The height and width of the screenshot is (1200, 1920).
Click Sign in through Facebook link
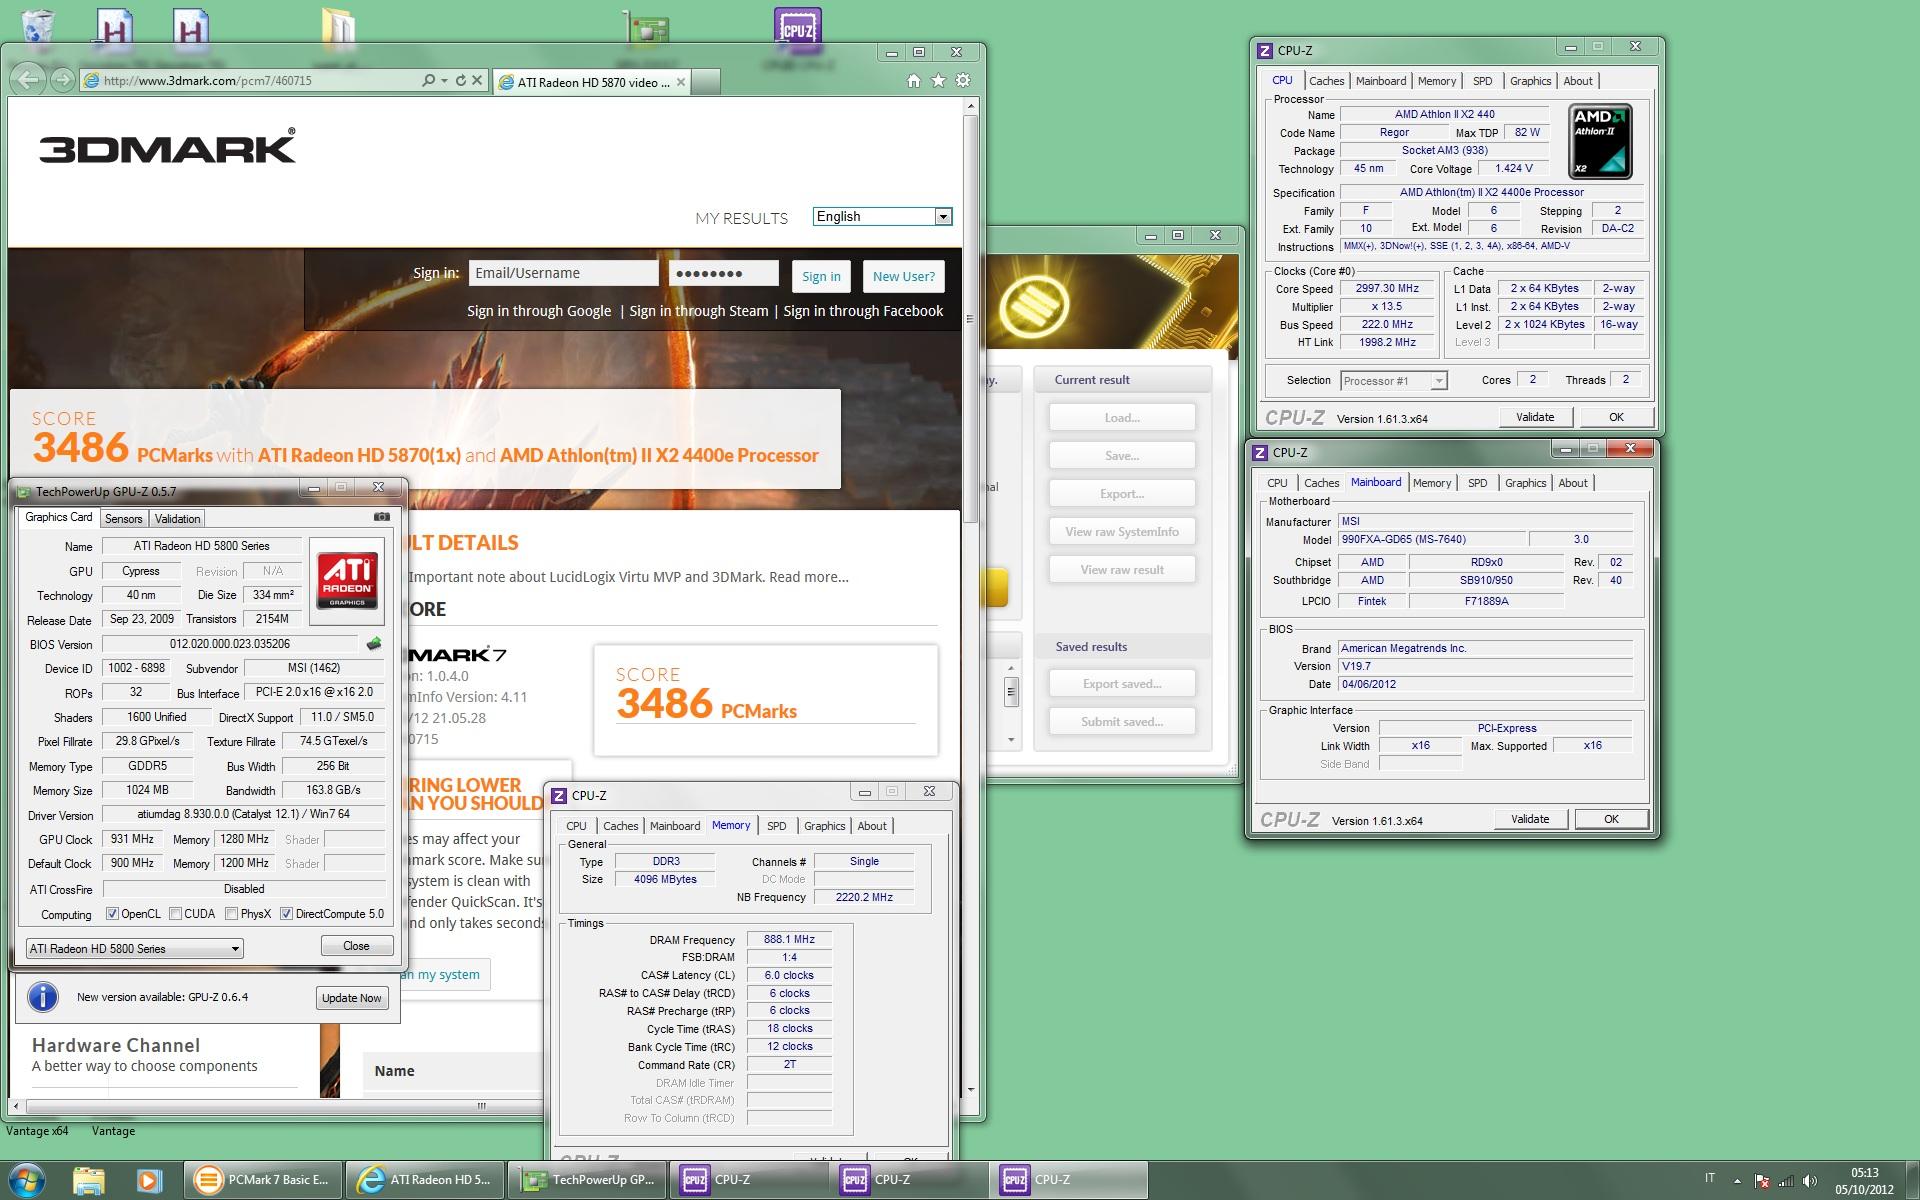863,311
